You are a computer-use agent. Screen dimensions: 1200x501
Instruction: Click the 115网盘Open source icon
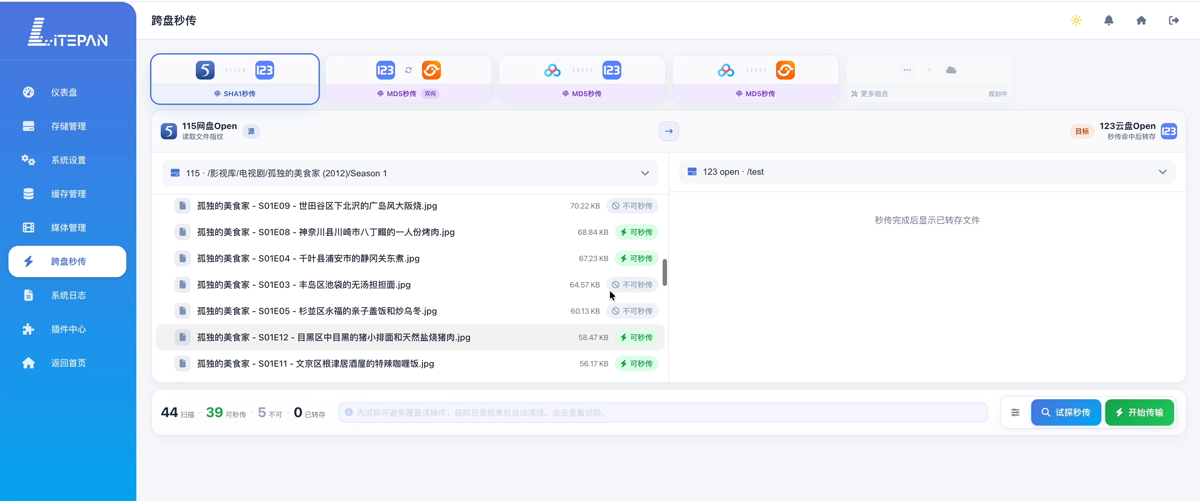click(x=169, y=131)
